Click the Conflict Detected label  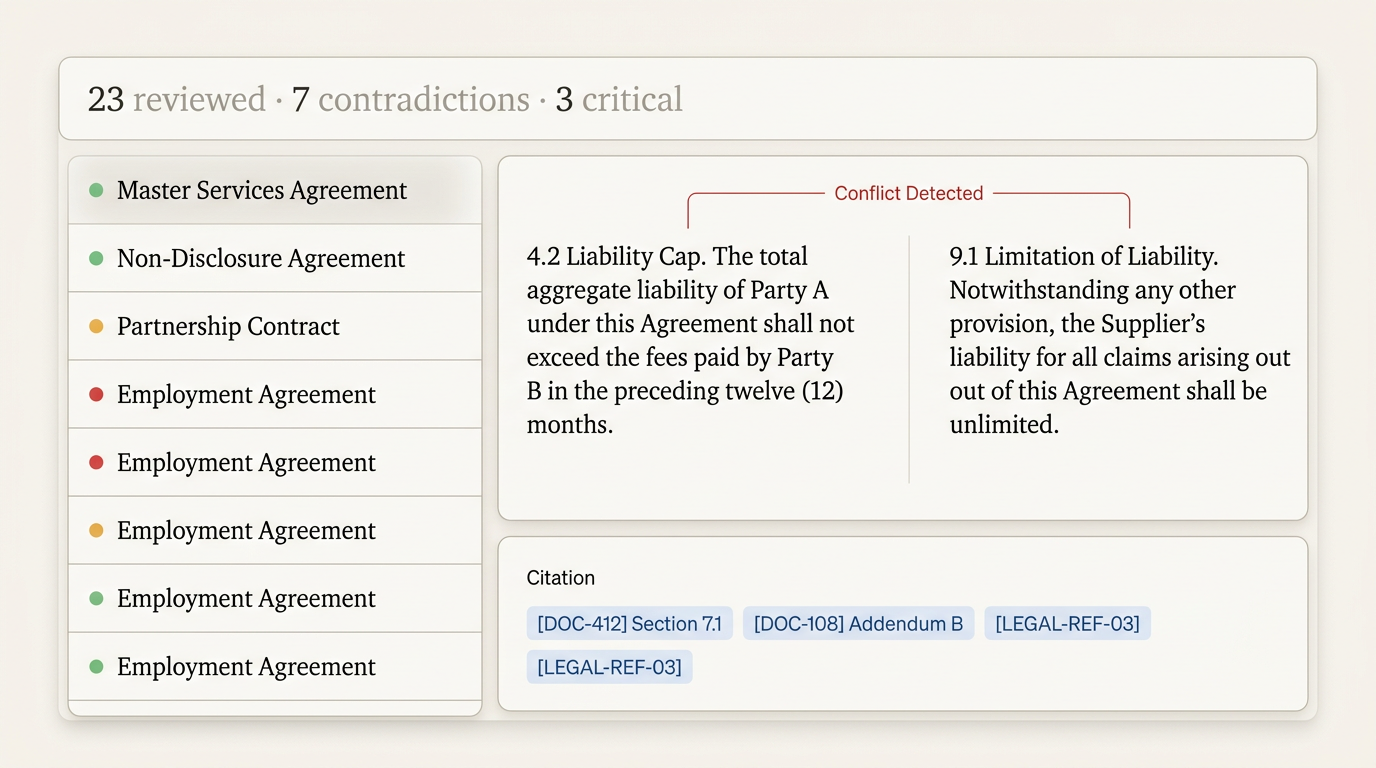908,193
